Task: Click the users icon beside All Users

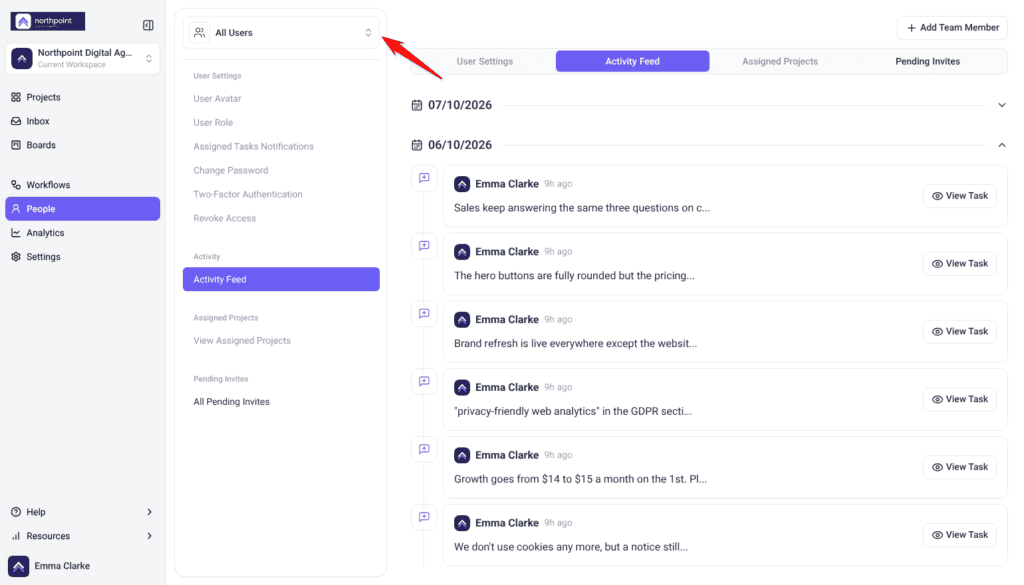Action: 199,33
